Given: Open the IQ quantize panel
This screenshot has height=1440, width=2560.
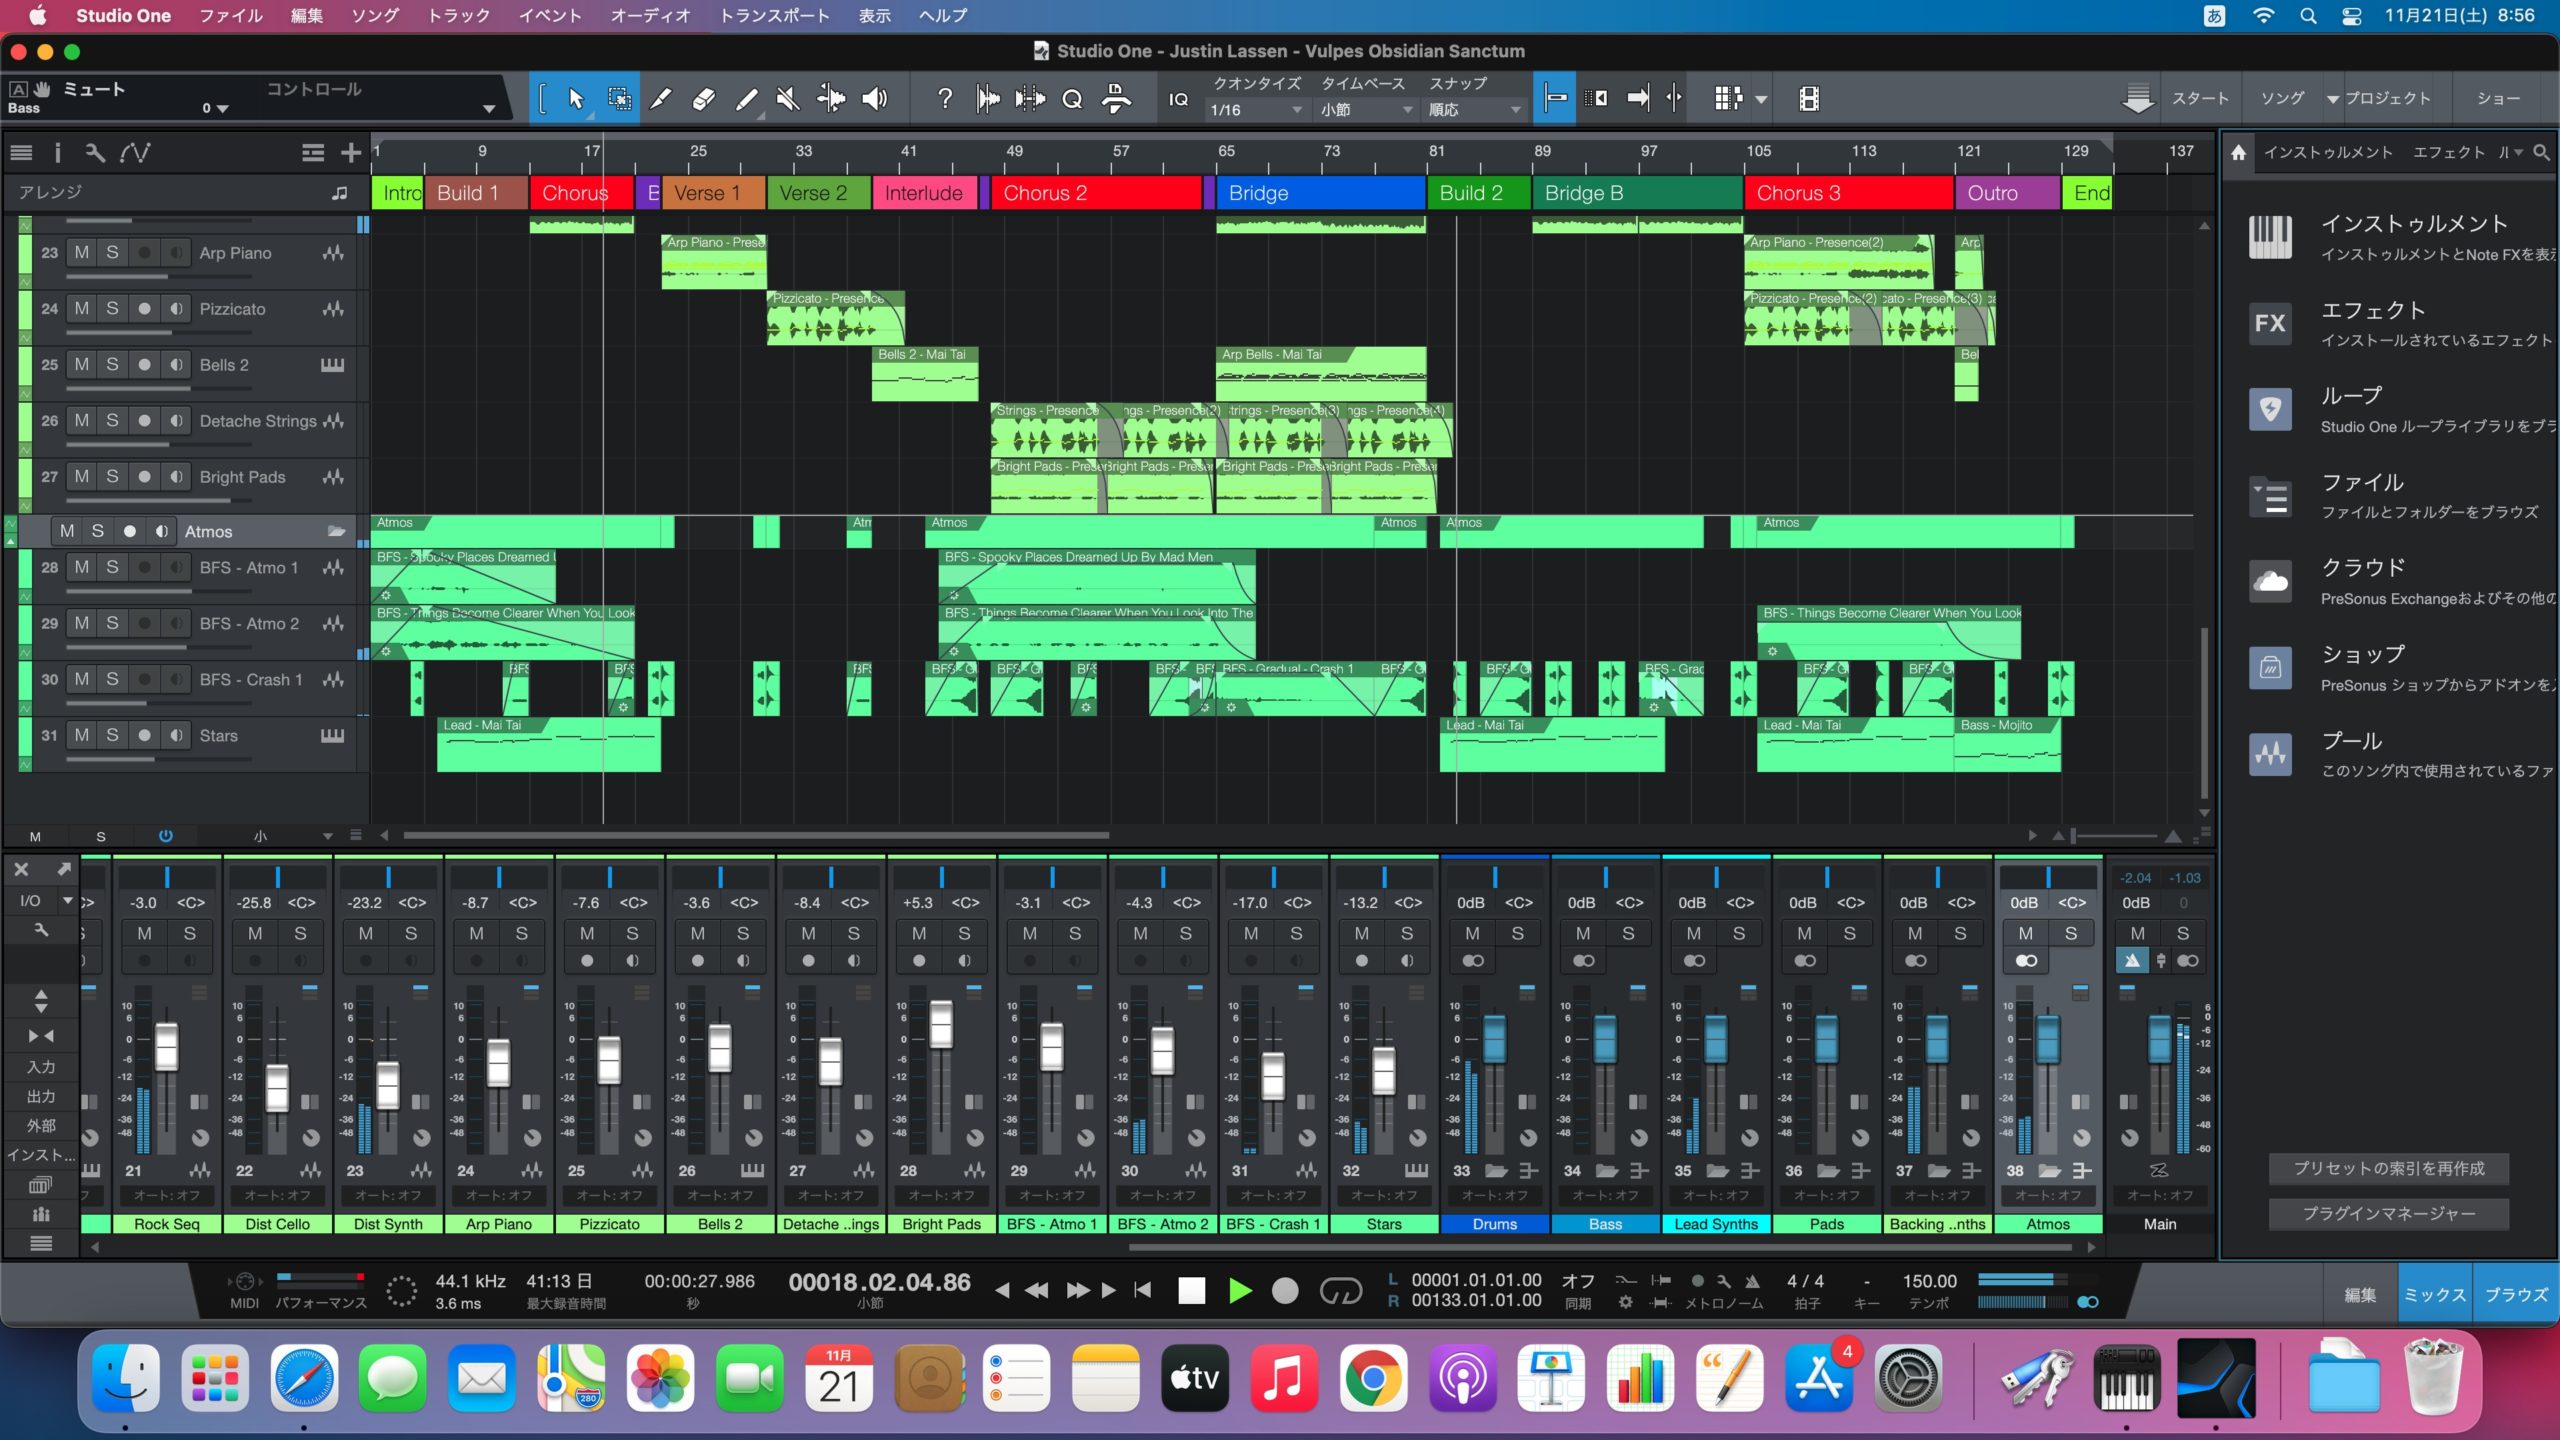Looking at the screenshot, I should tap(1178, 99).
